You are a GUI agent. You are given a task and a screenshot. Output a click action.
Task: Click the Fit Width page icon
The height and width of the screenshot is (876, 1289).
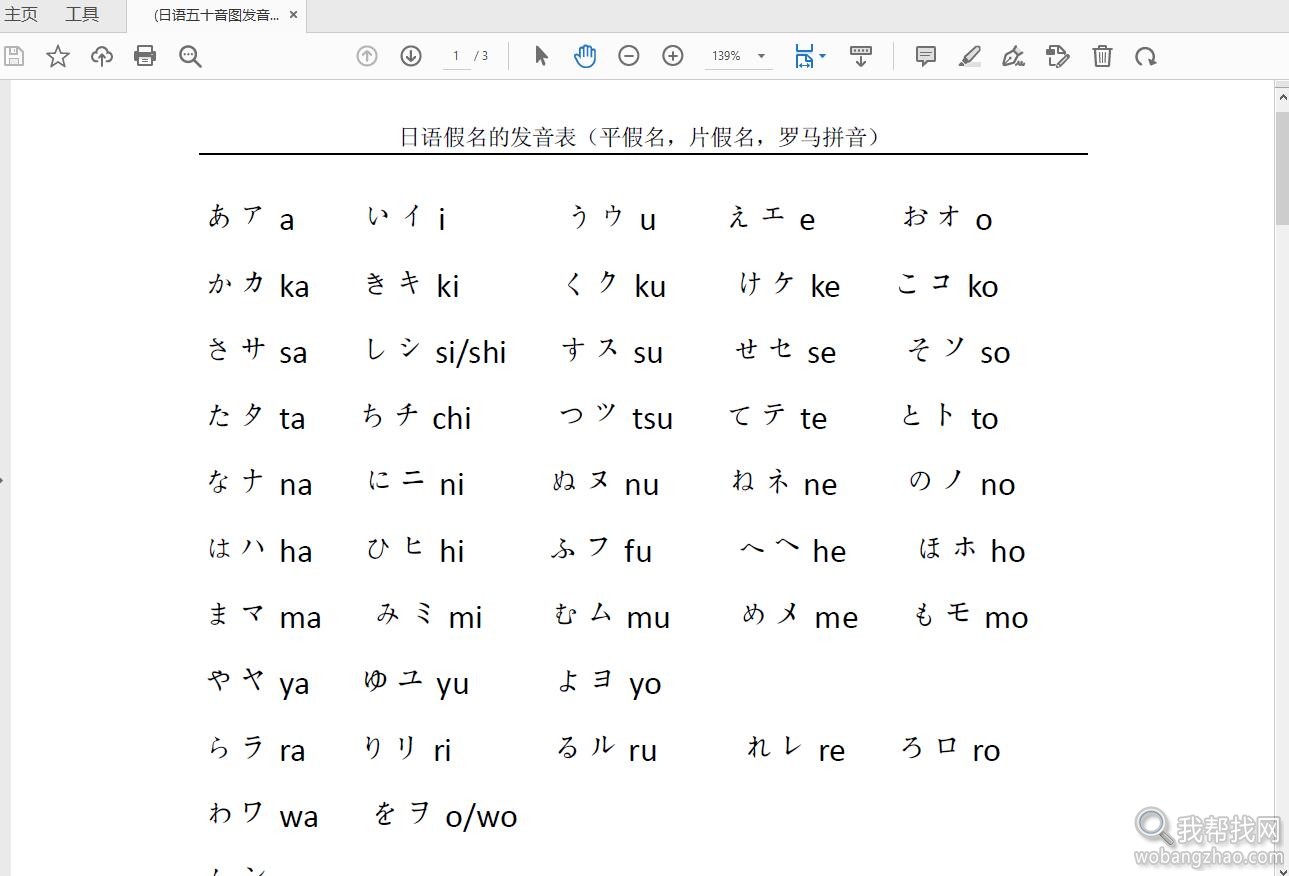coord(804,56)
